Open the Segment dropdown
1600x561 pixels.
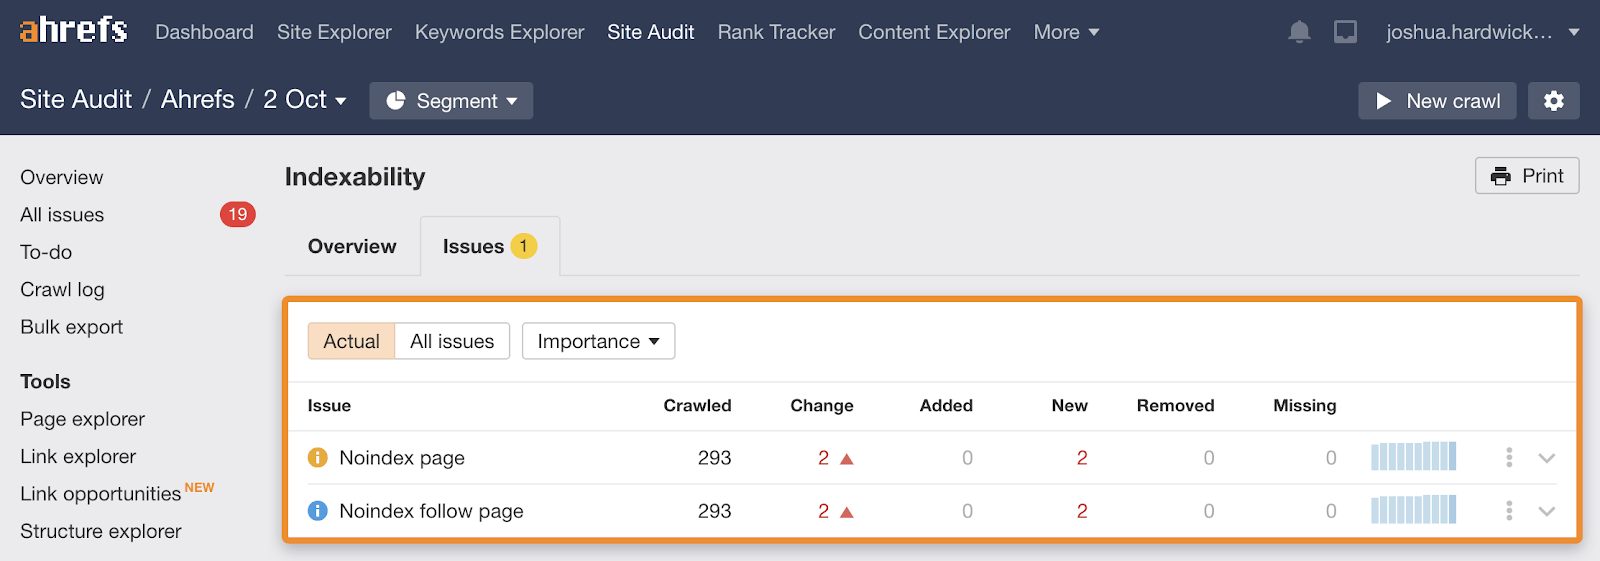click(x=451, y=101)
